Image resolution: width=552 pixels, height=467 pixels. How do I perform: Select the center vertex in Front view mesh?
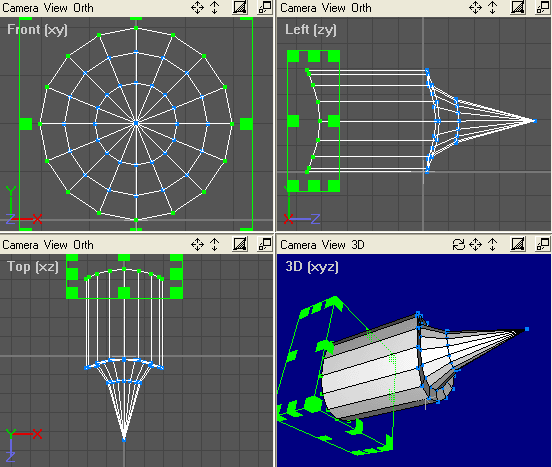(x=136, y=123)
